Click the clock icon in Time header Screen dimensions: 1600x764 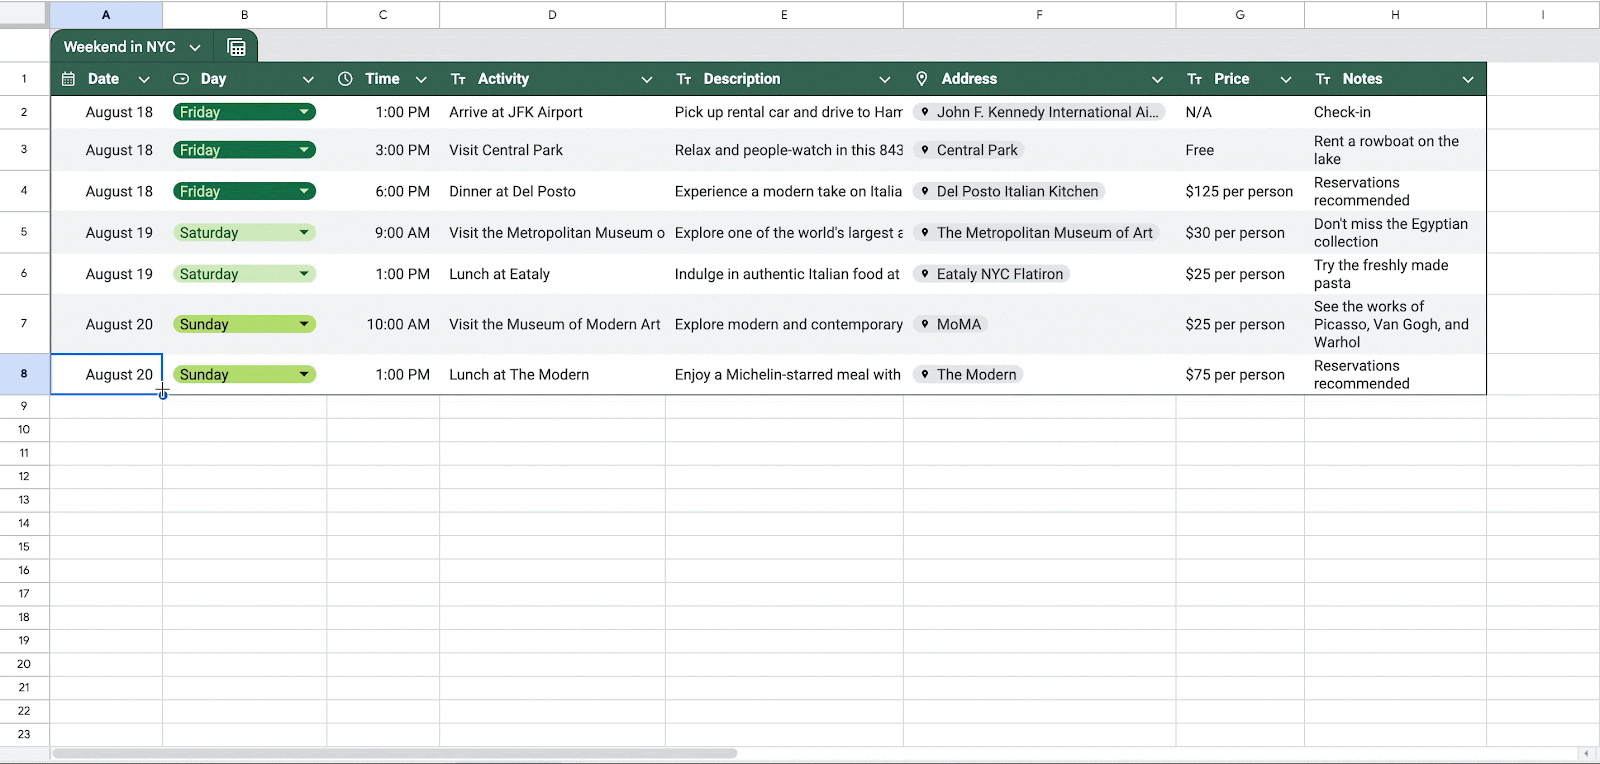coord(345,79)
